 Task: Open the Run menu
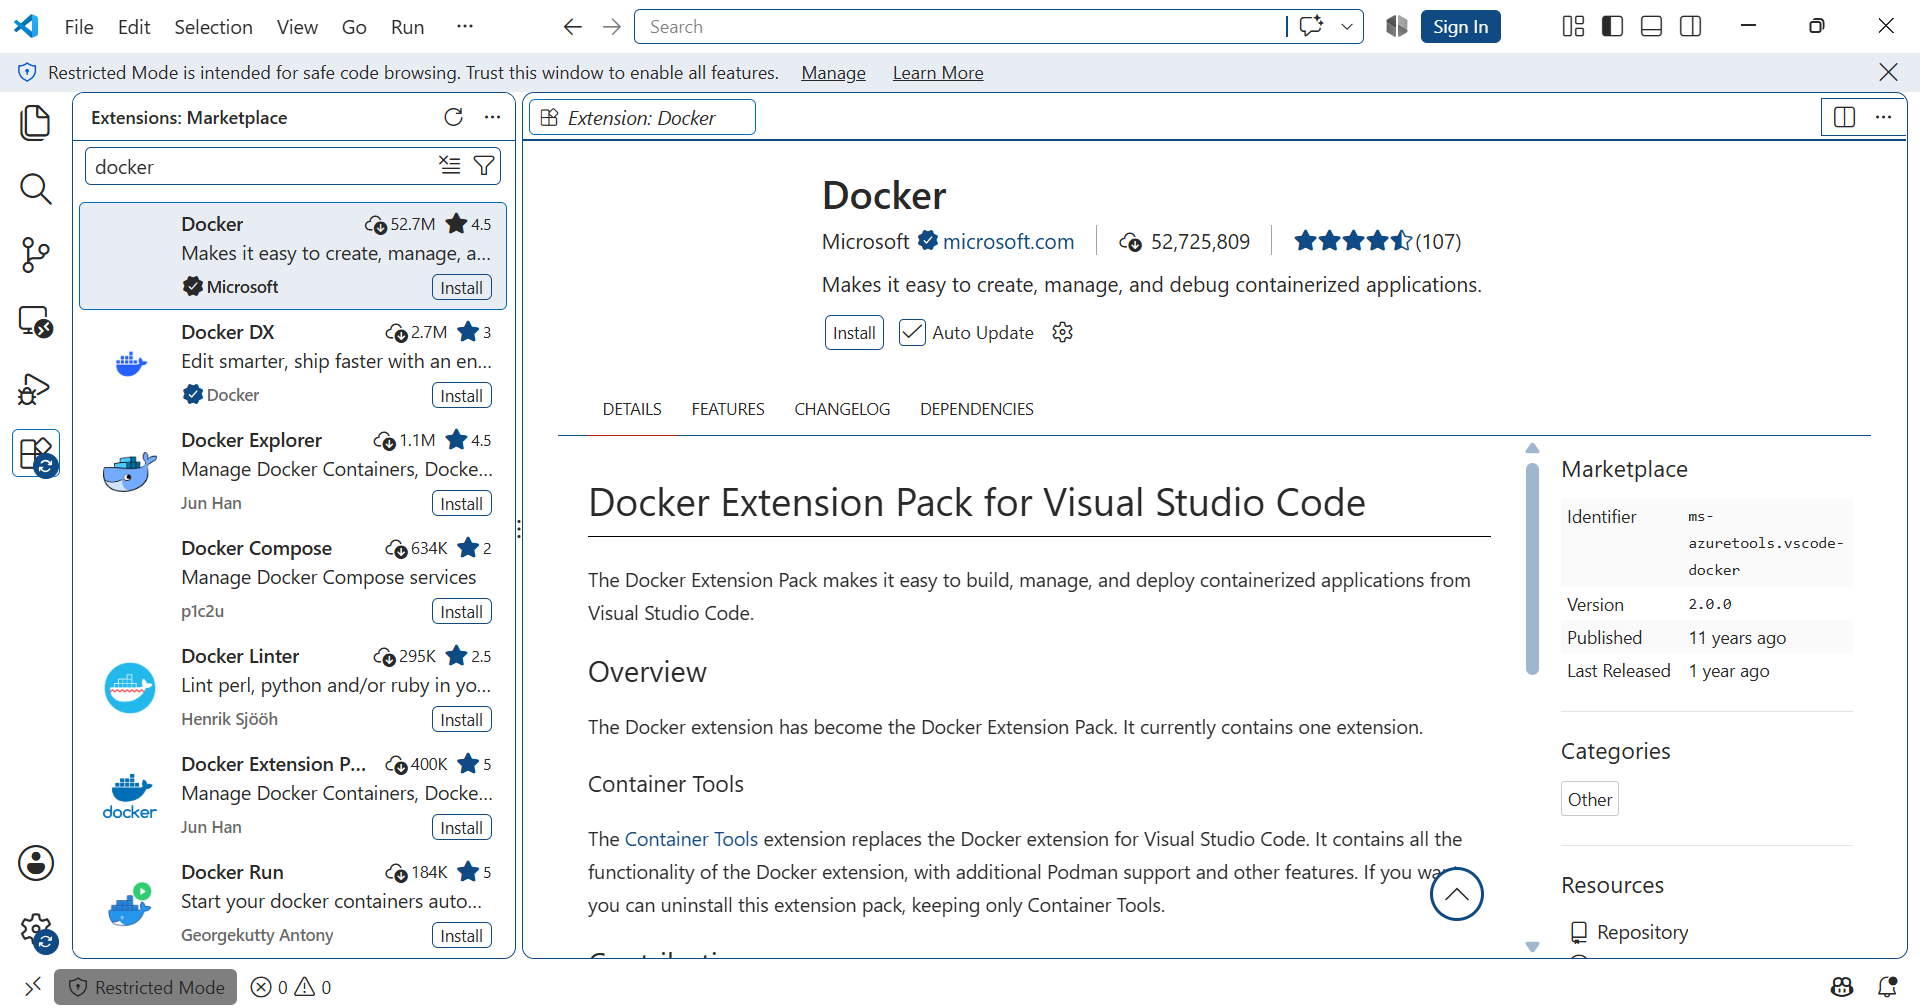click(x=408, y=27)
